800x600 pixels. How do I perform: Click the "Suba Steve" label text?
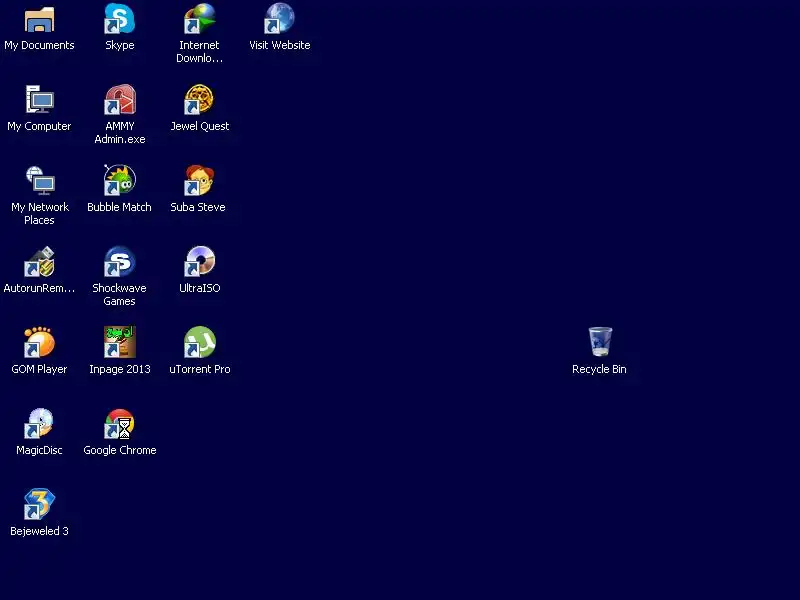[198, 207]
